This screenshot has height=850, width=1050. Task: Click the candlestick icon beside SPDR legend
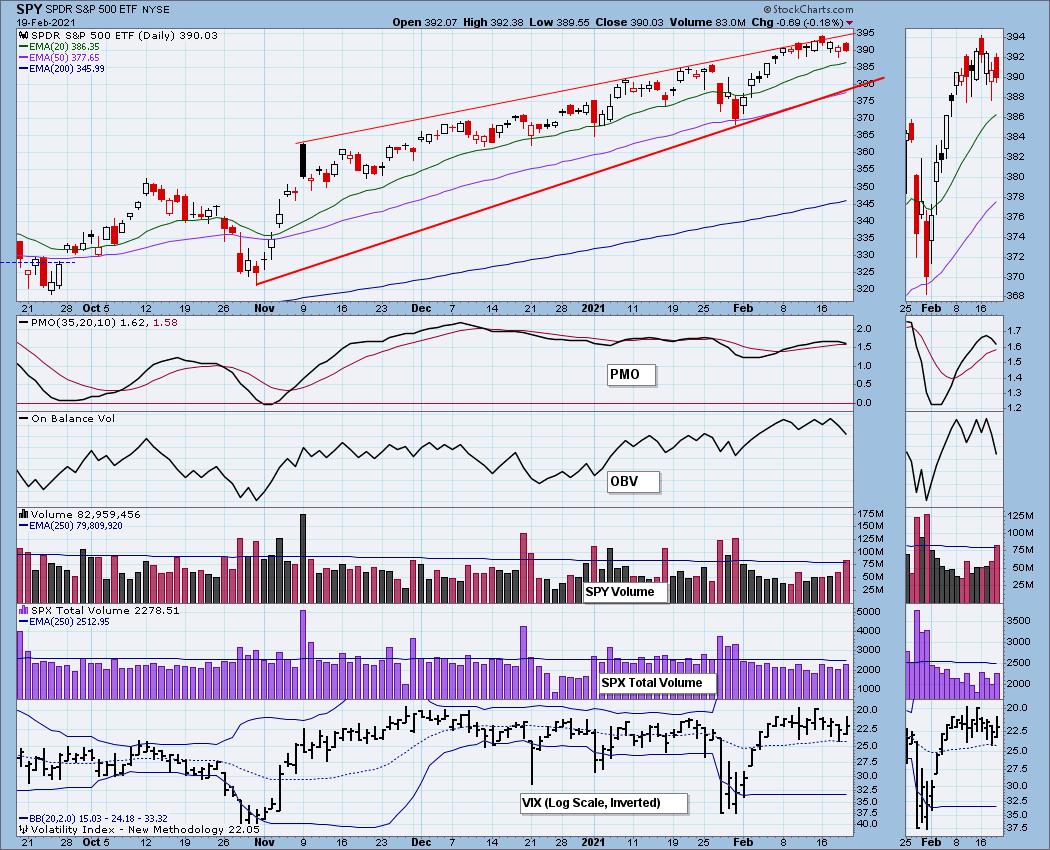23,36
